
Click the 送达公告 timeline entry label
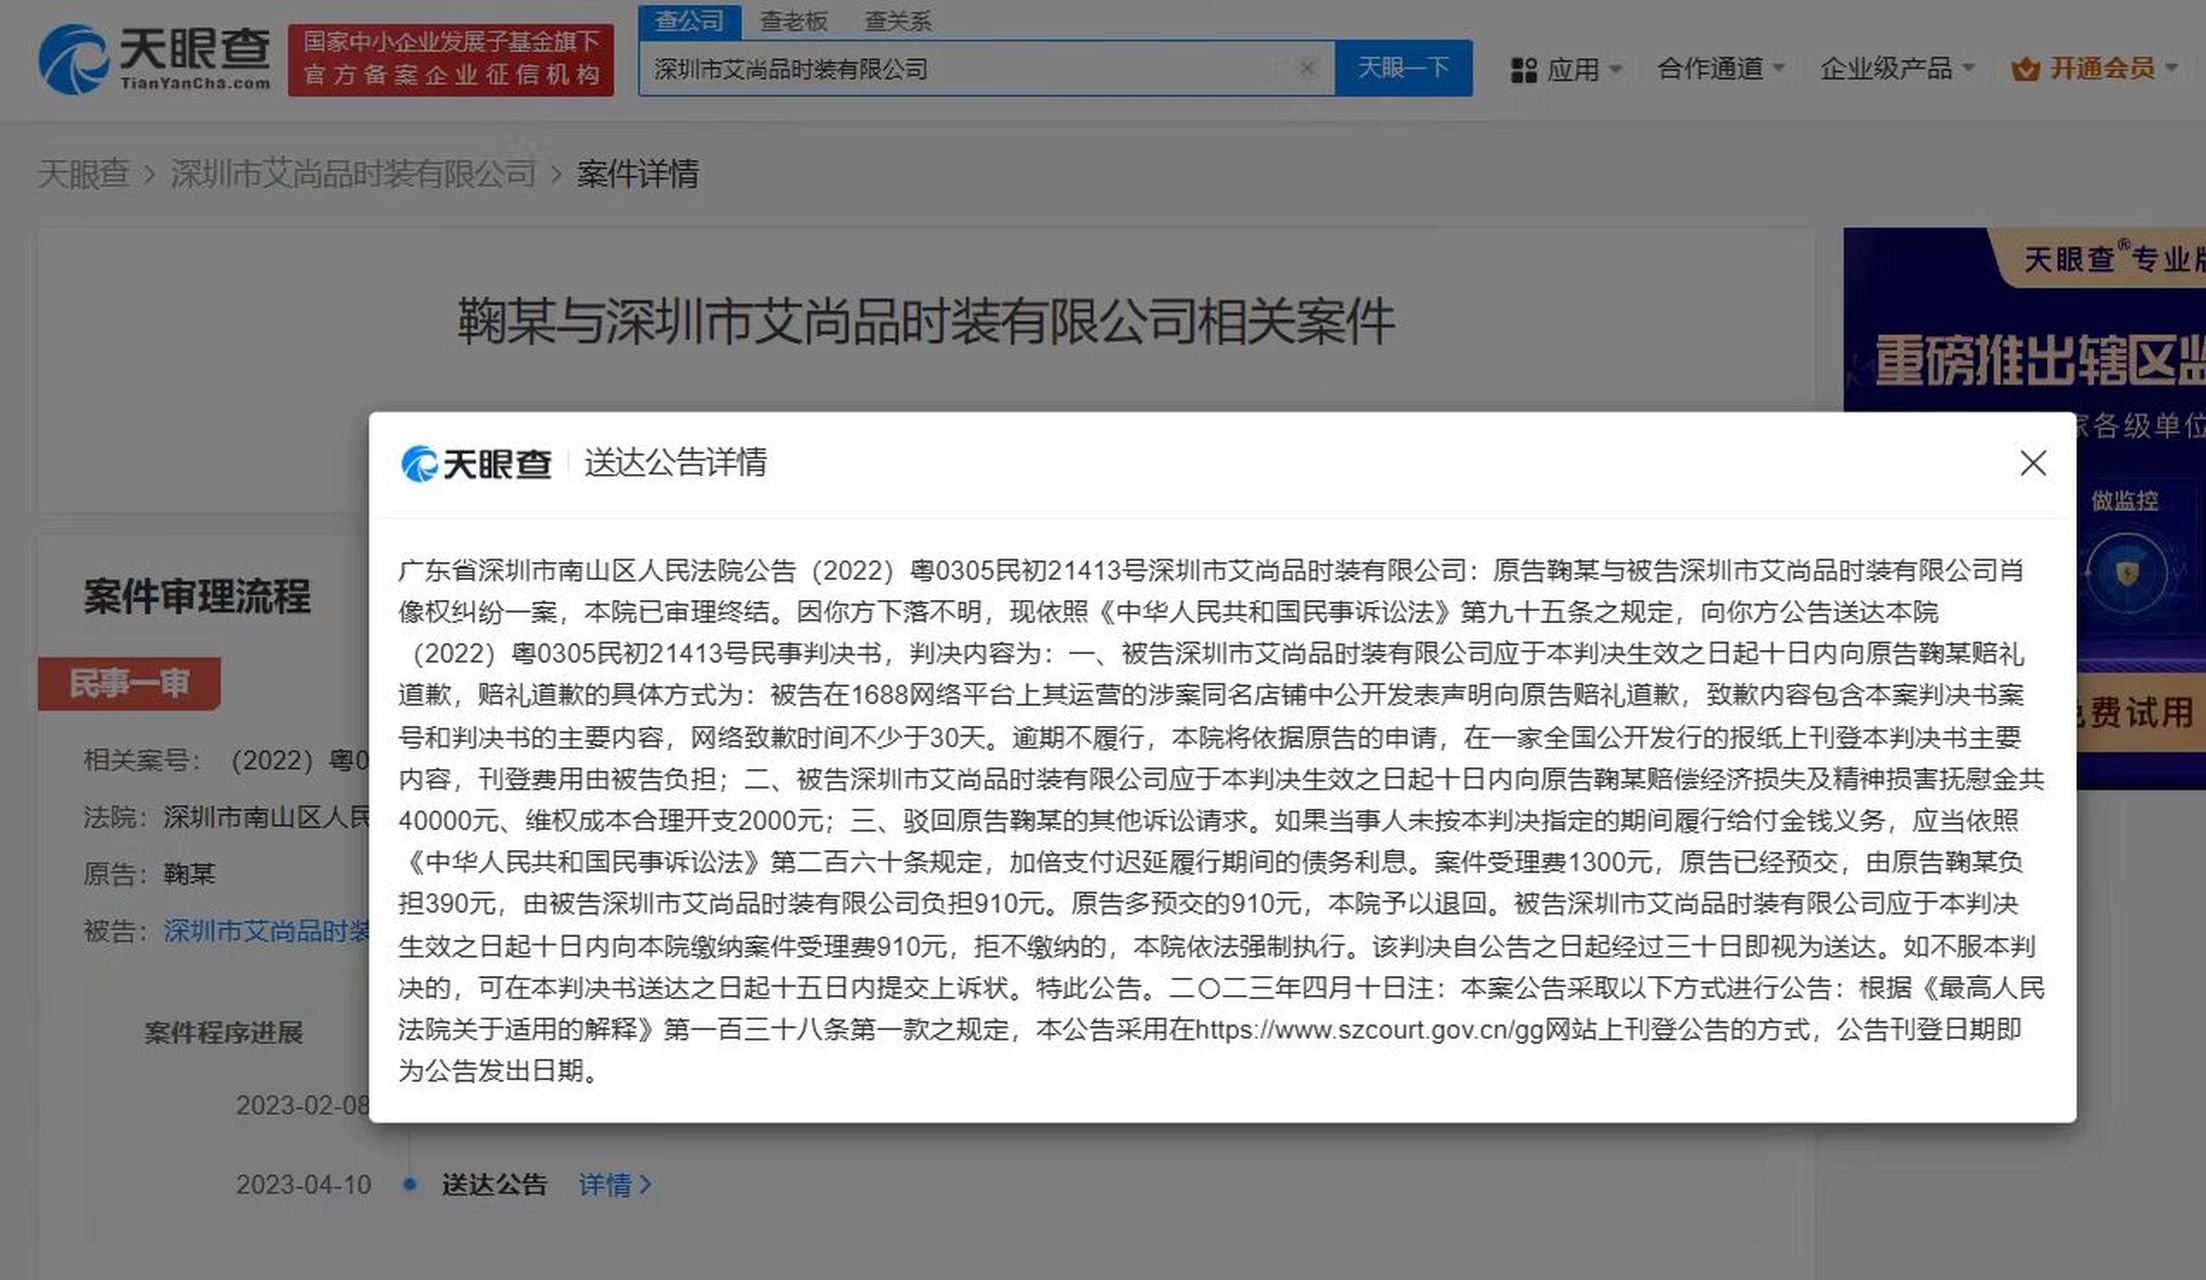click(x=494, y=1185)
